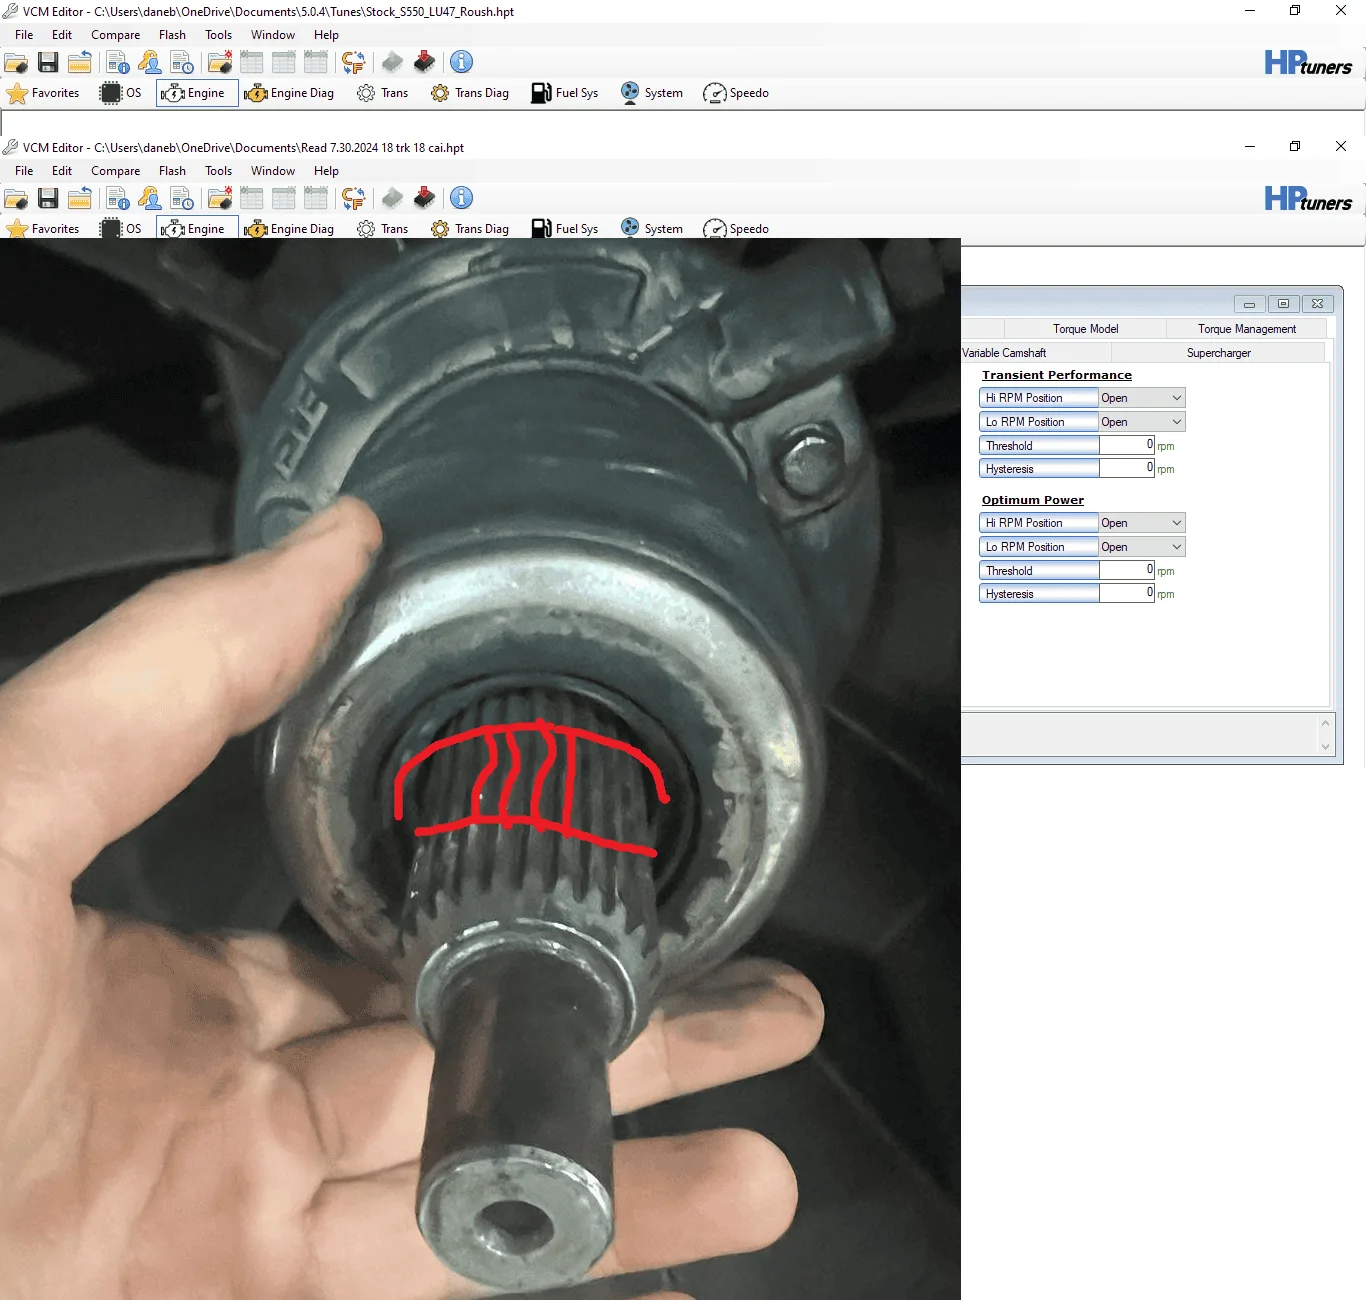Click description panel scrollbar down arrow

(1325, 746)
